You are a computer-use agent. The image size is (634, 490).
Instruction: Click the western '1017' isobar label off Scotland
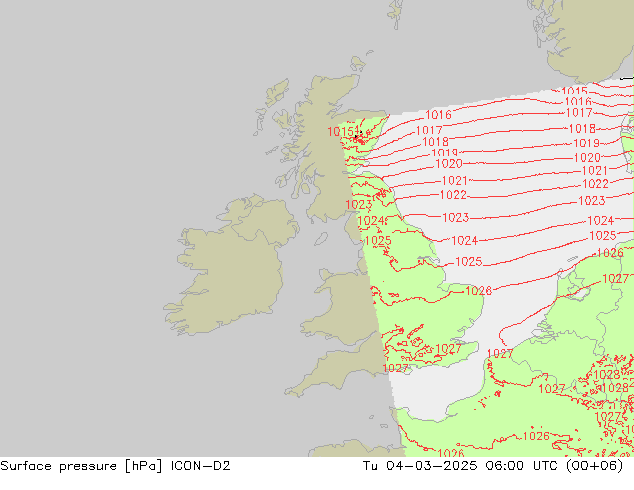[429, 130]
